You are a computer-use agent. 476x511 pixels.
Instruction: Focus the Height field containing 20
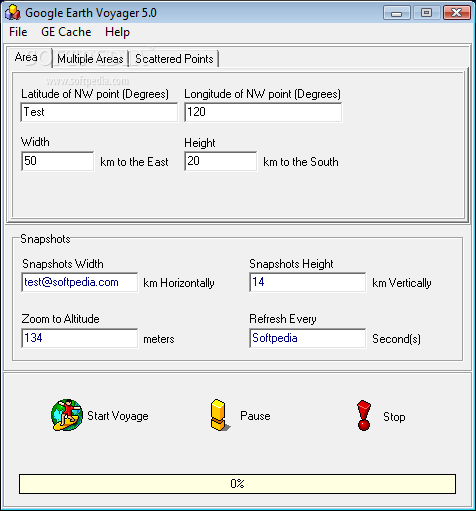[x=220, y=161]
